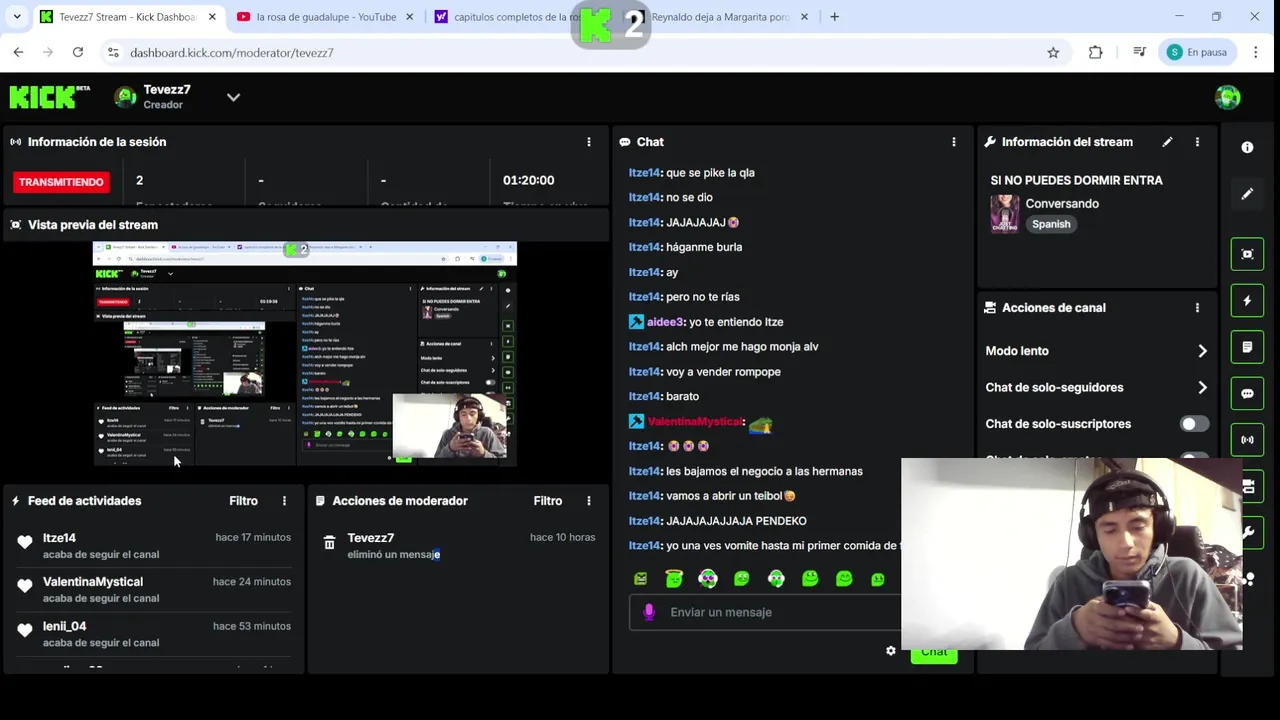Click the heart icon next to lenii_04
1280x720 pixels.
pos(25,630)
